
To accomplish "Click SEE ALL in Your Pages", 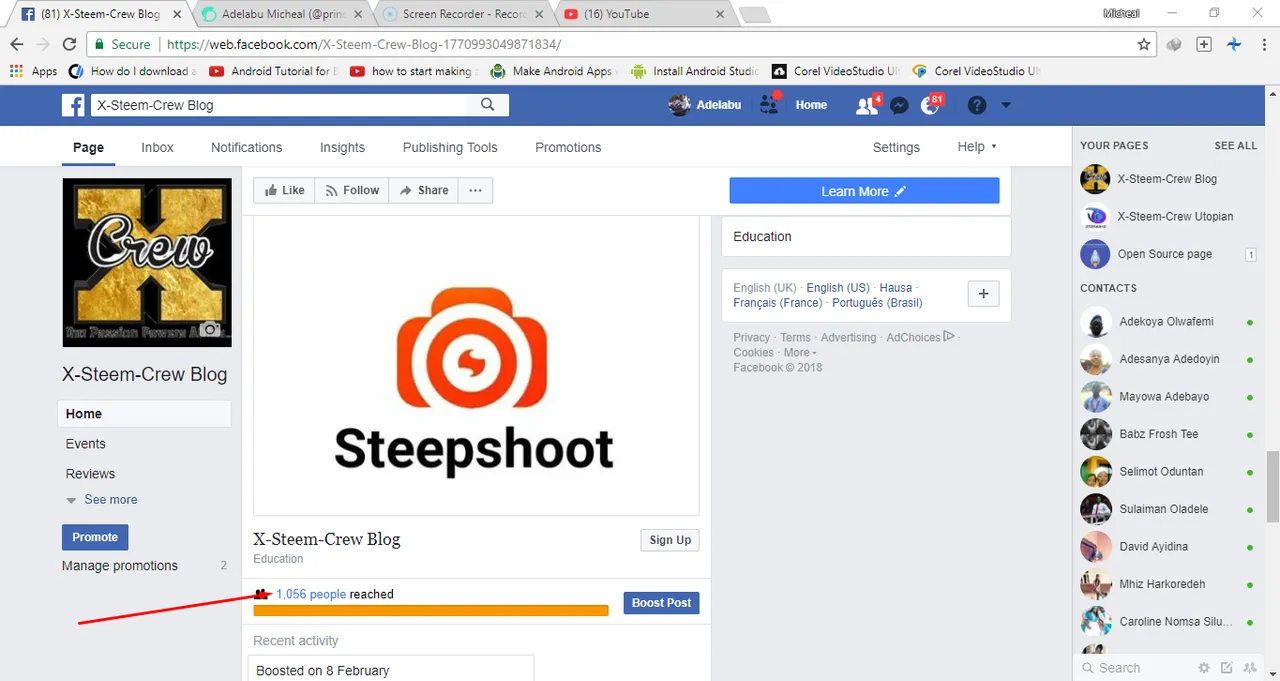I will 1235,145.
